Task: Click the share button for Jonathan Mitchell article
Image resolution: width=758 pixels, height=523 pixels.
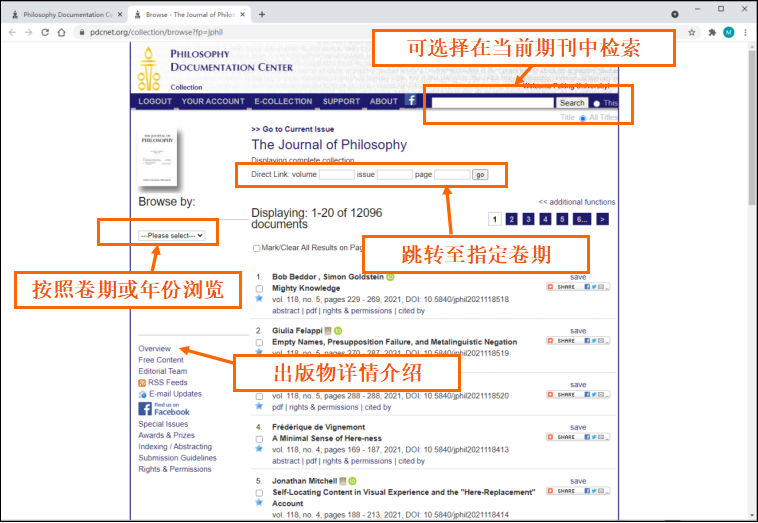Action: [x=578, y=491]
